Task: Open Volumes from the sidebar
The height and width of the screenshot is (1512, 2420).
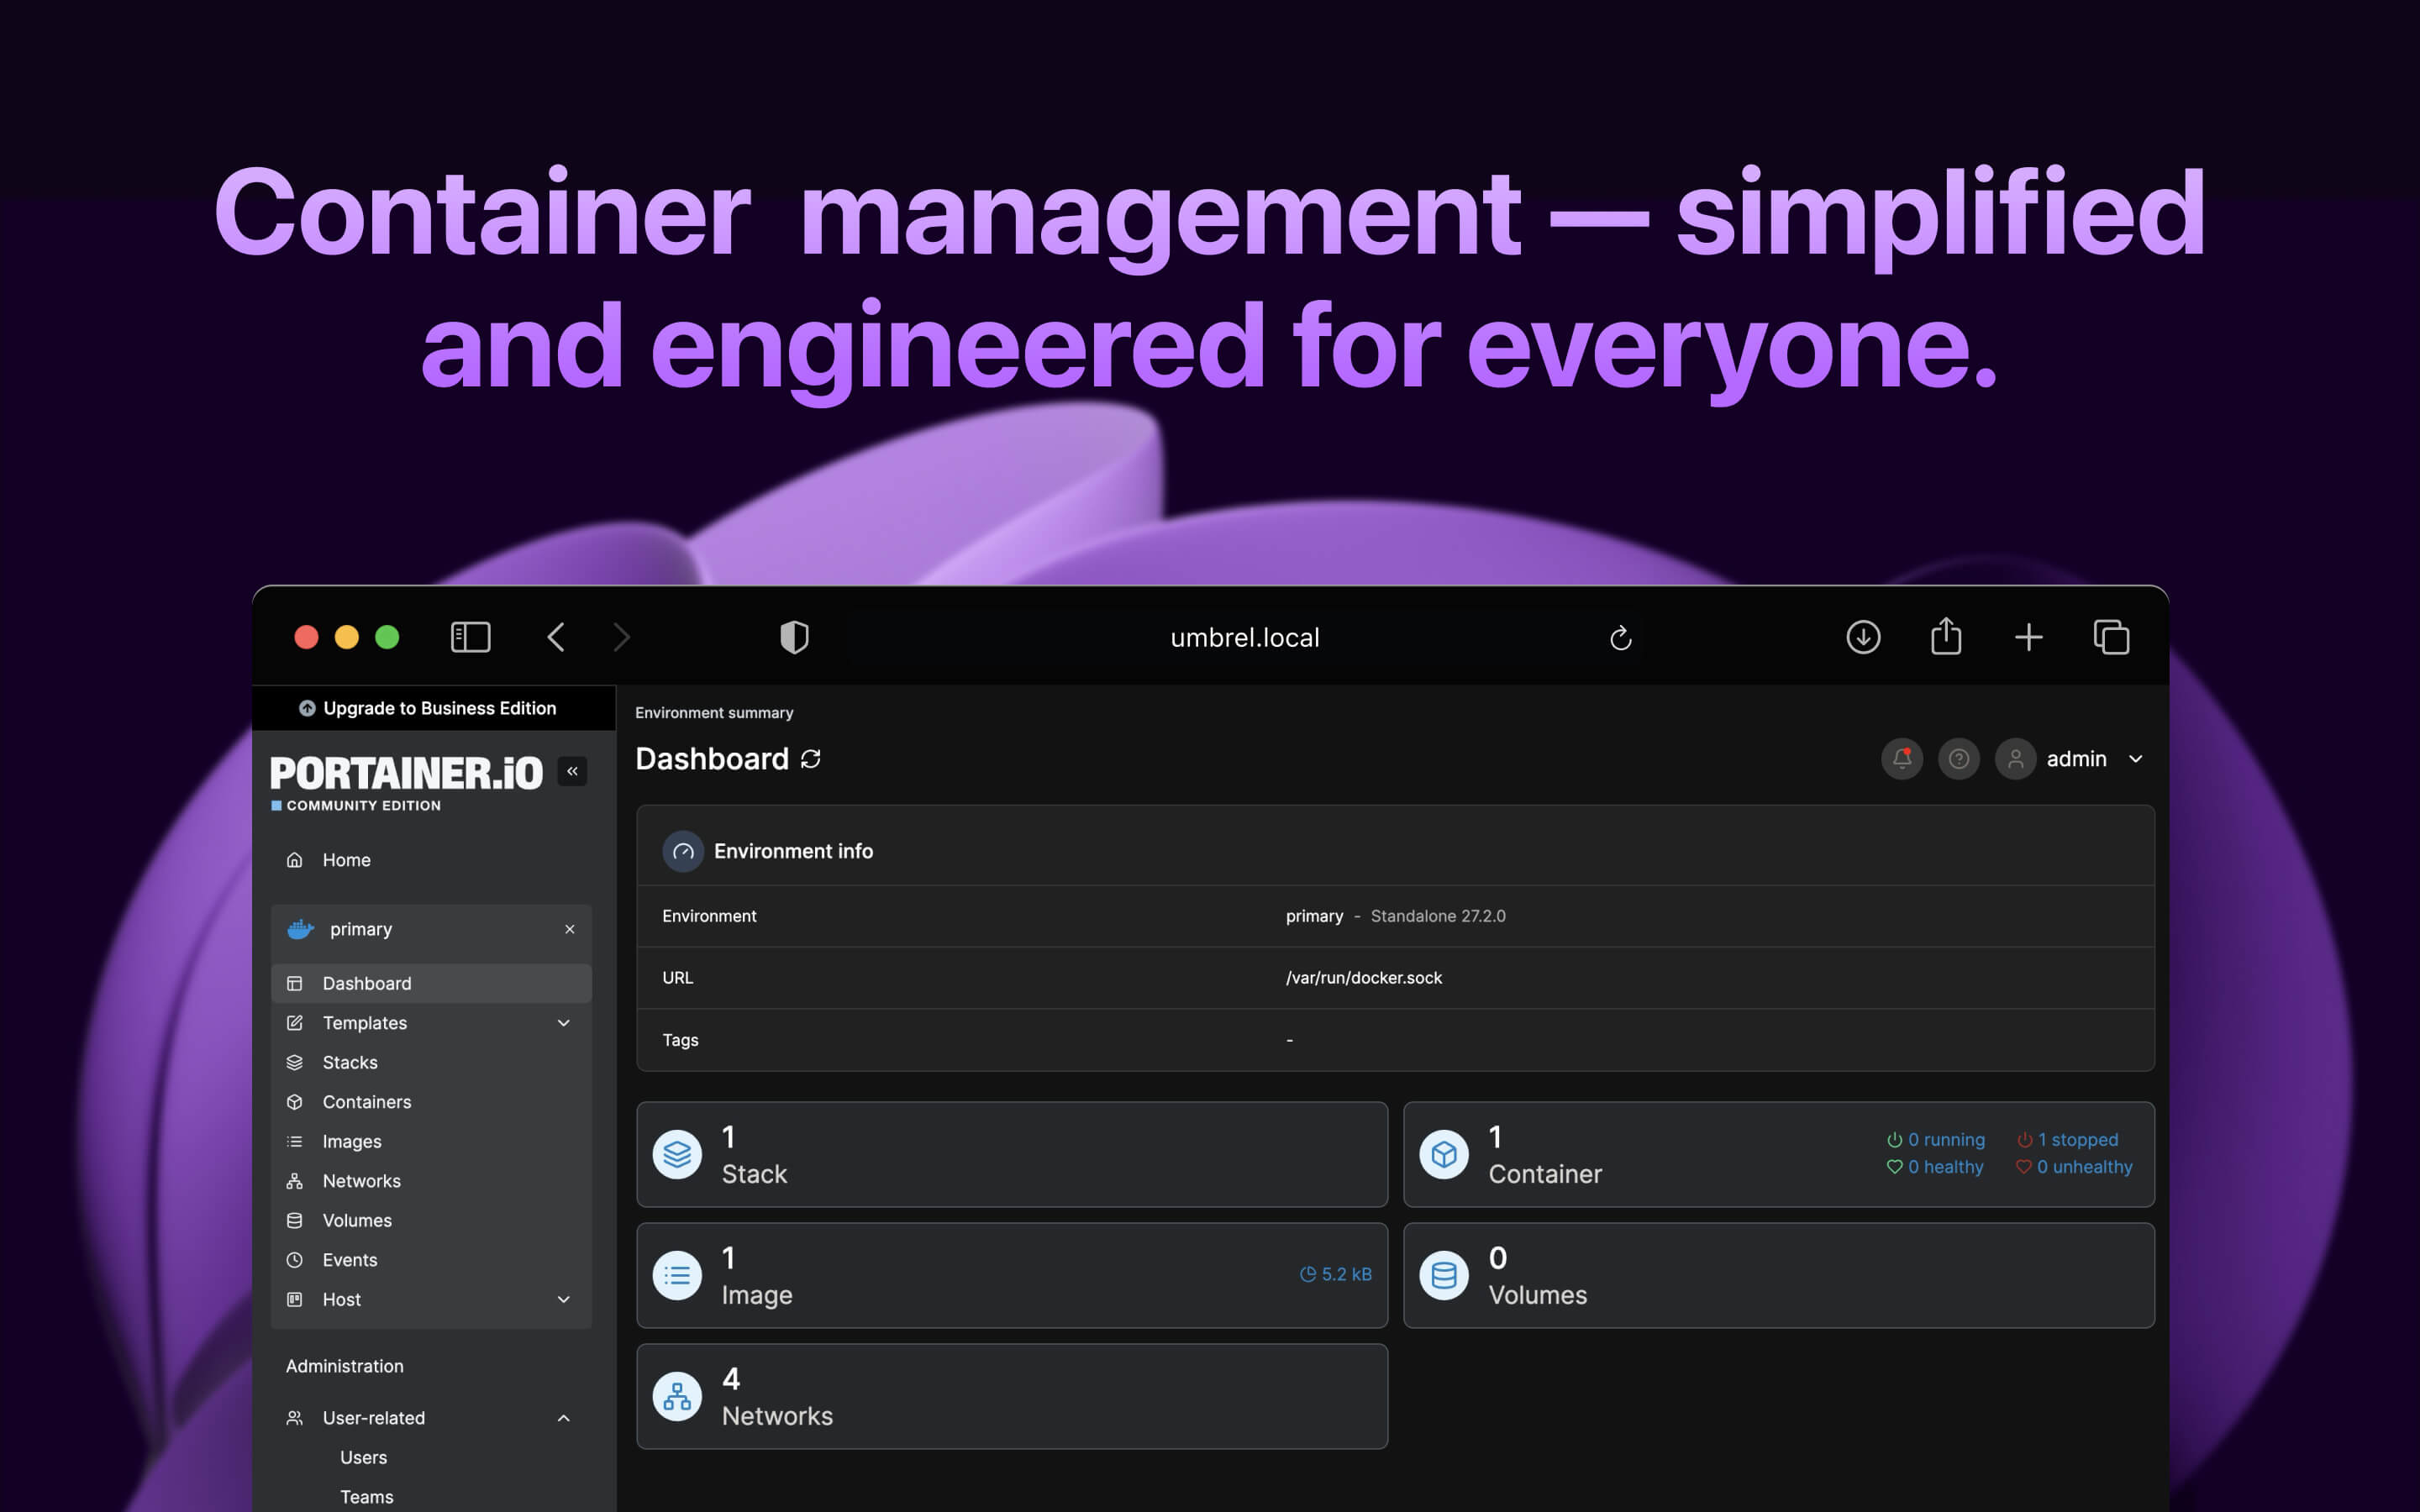Action: 356,1220
